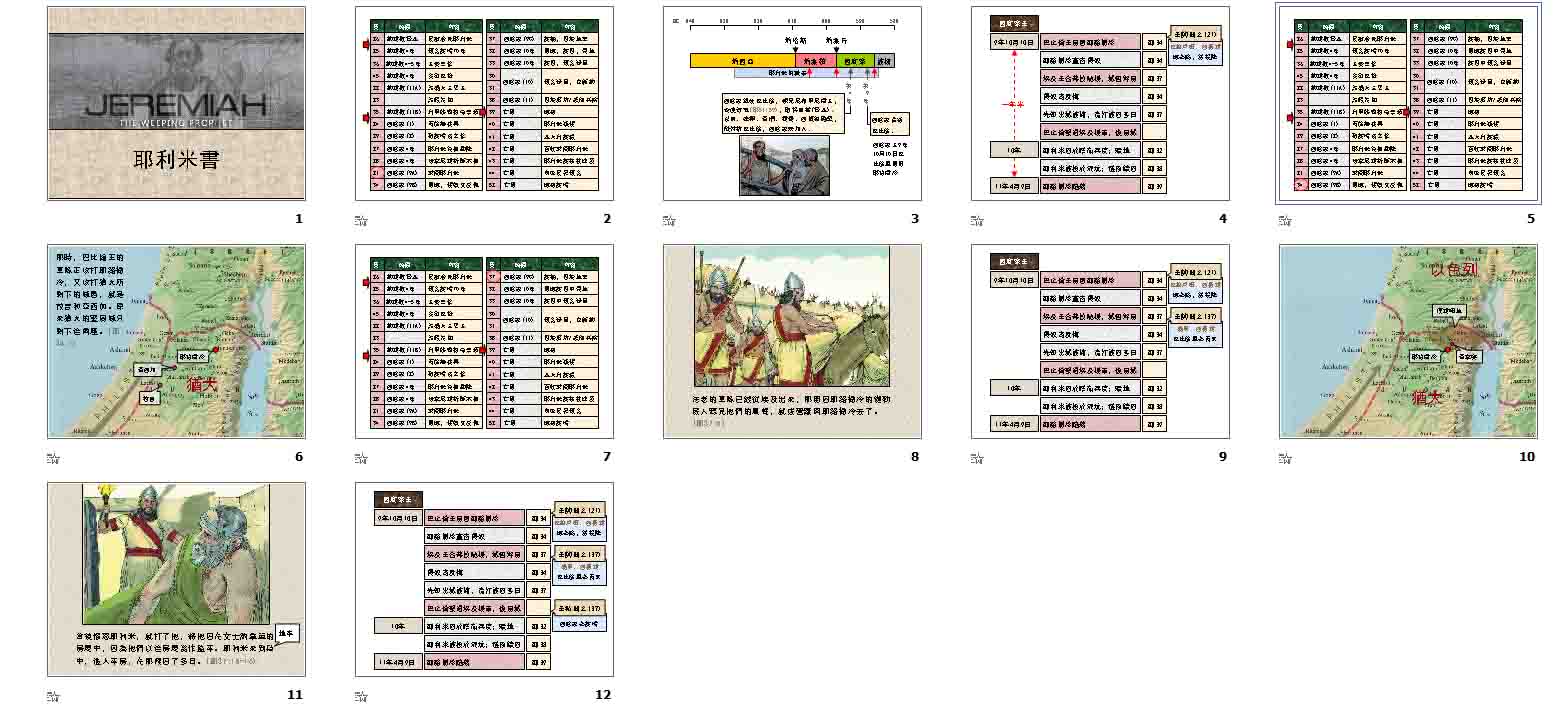Select slide 4 events table thumbnail
This screenshot has width=1557, height=709.
tap(1100, 103)
